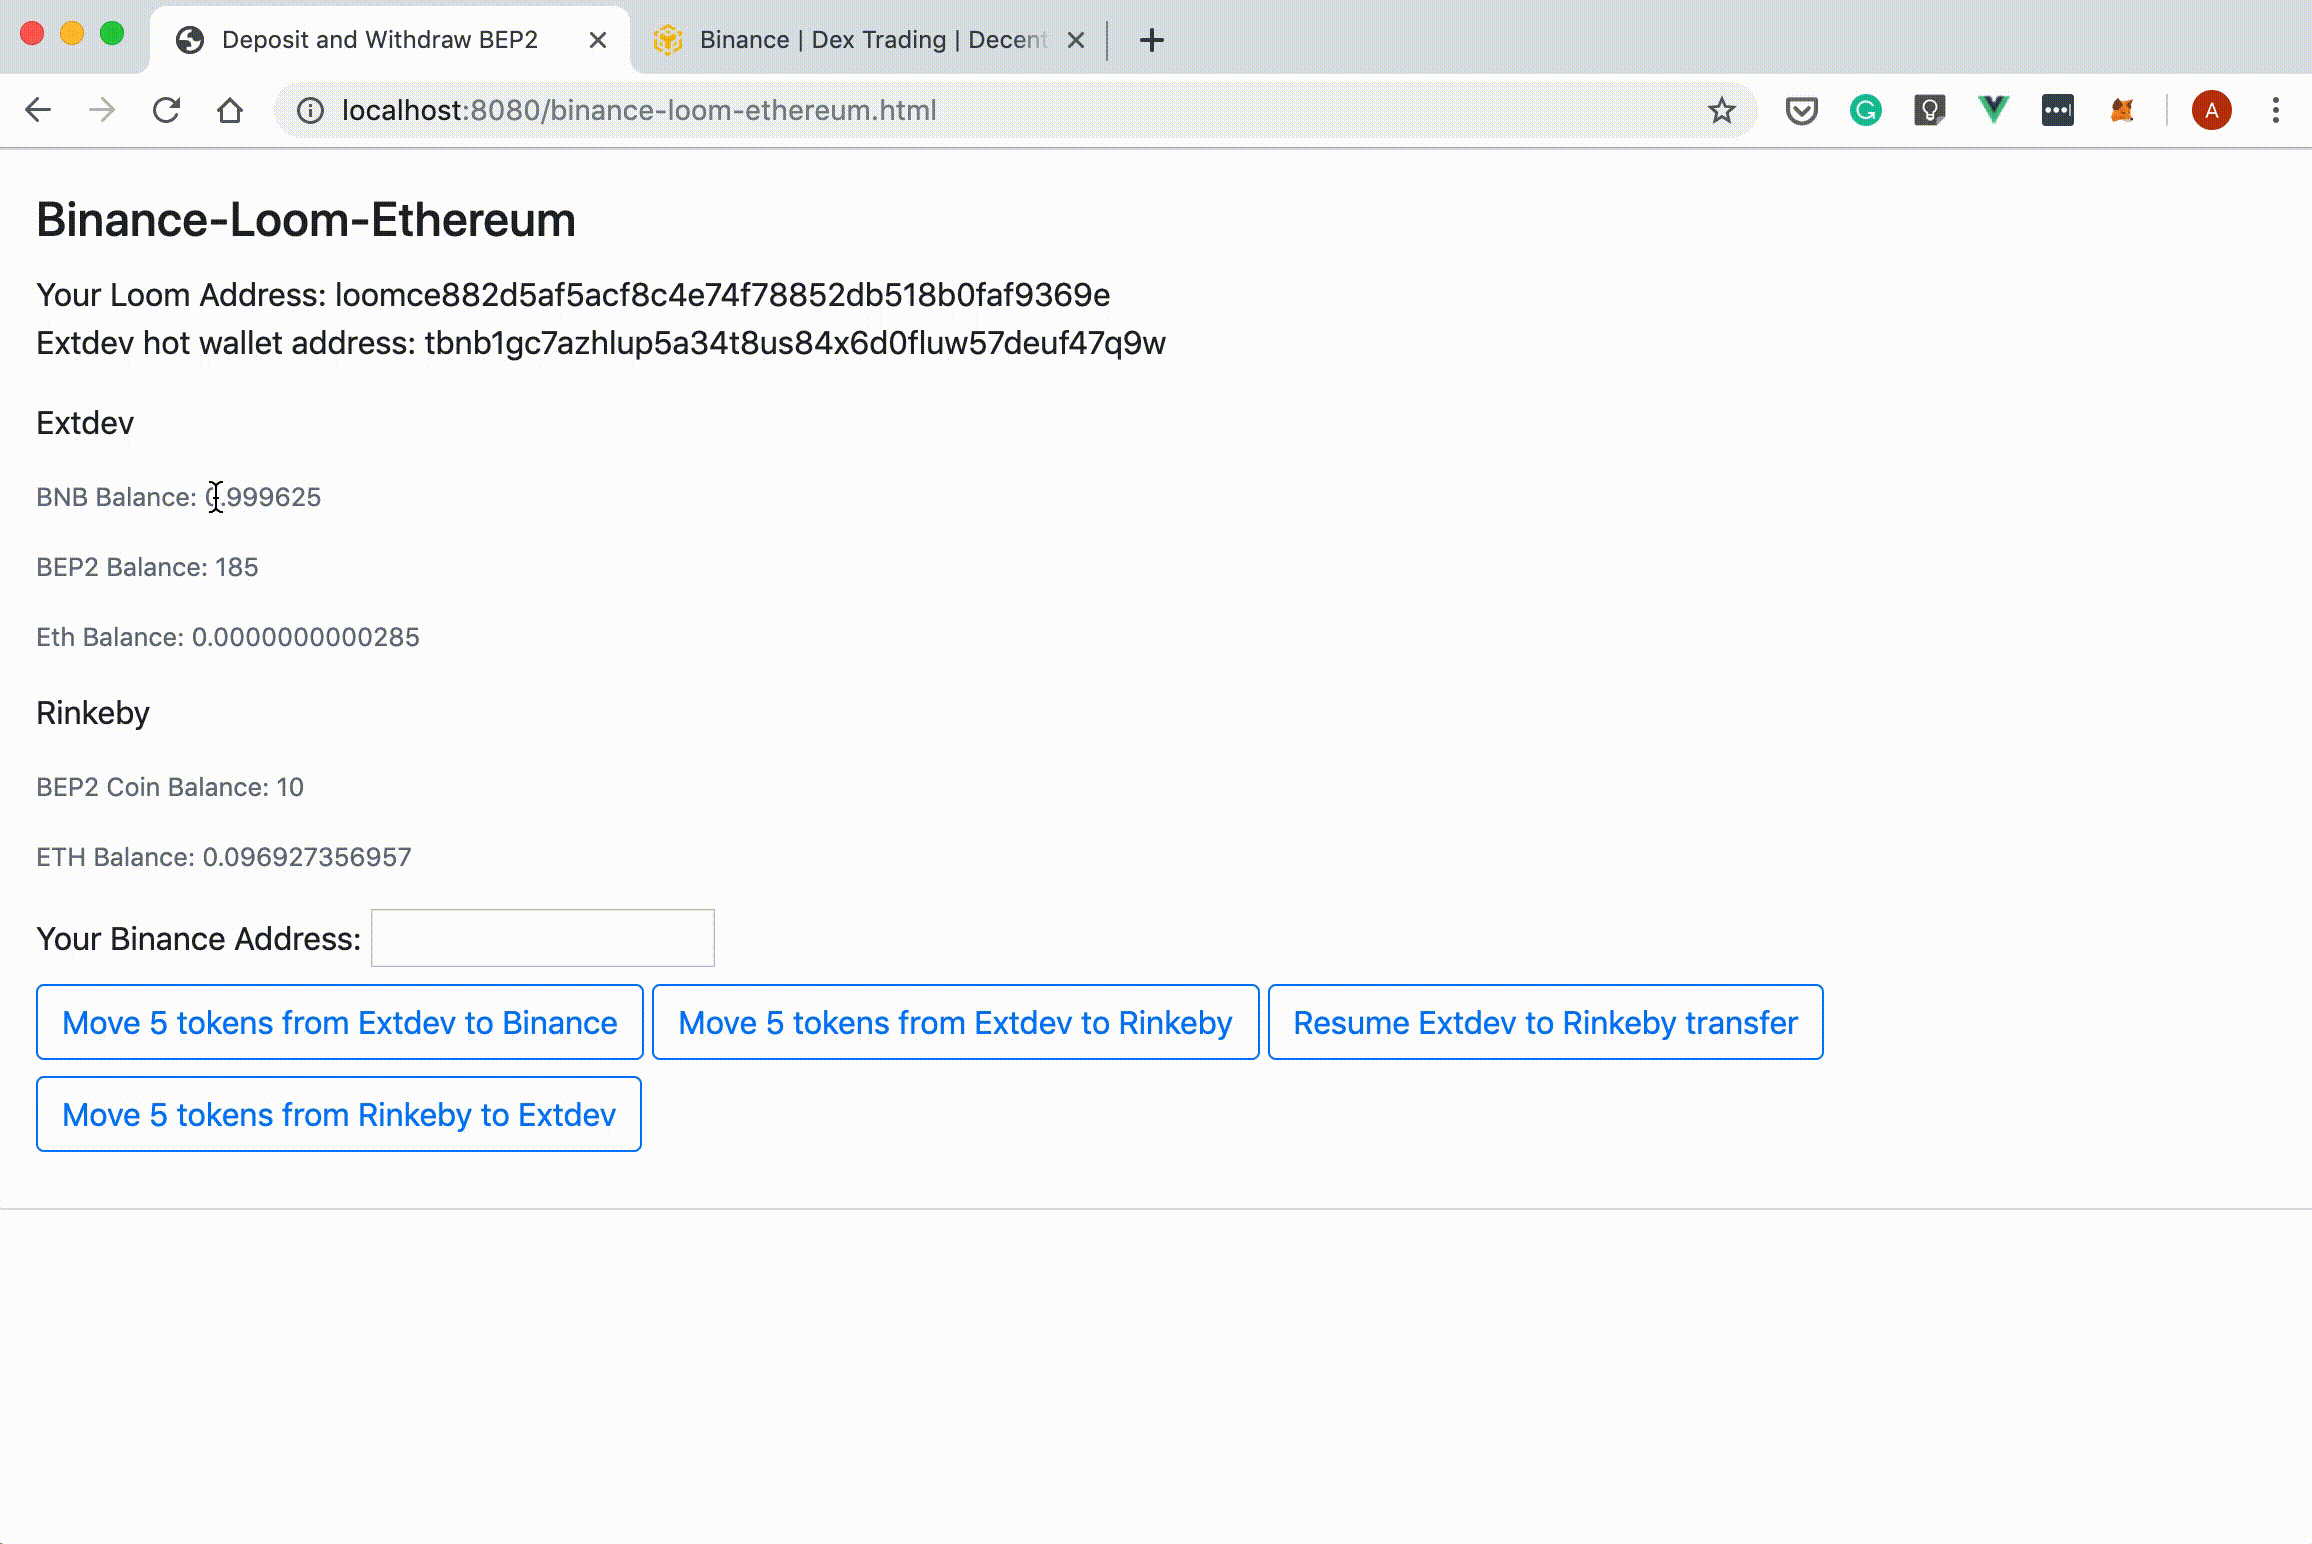This screenshot has width=2312, height=1544.
Task: Click the red macOS close window button
Action: tap(32, 34)
